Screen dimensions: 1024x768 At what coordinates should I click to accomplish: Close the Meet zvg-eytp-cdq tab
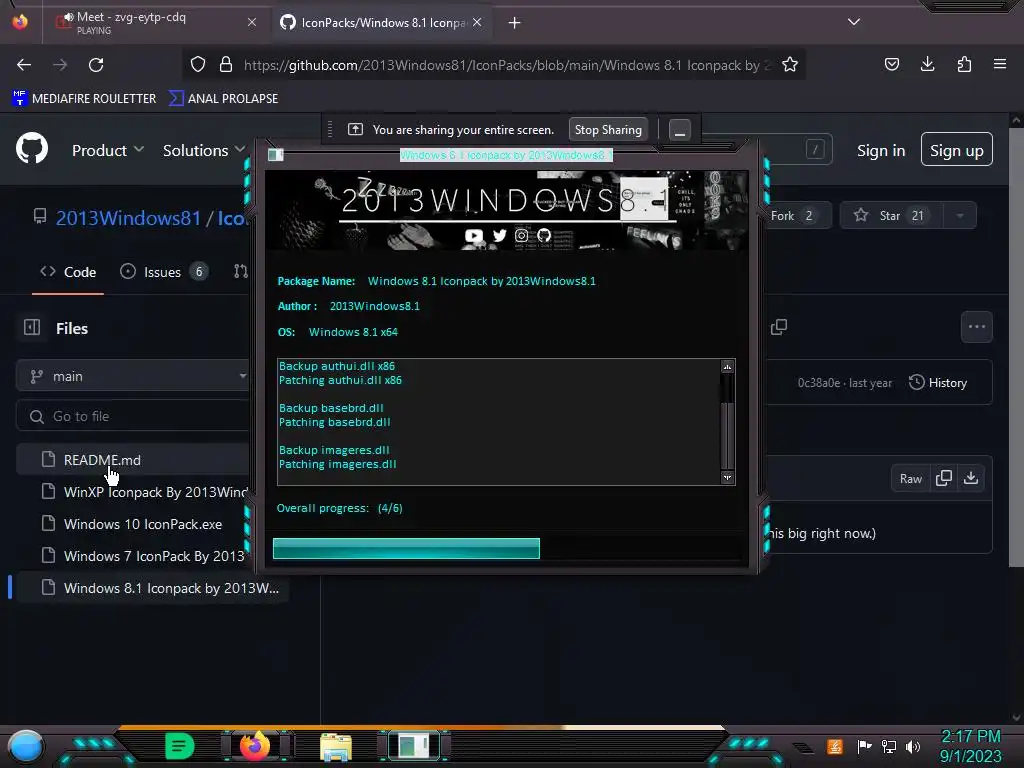tap(252, 22)
